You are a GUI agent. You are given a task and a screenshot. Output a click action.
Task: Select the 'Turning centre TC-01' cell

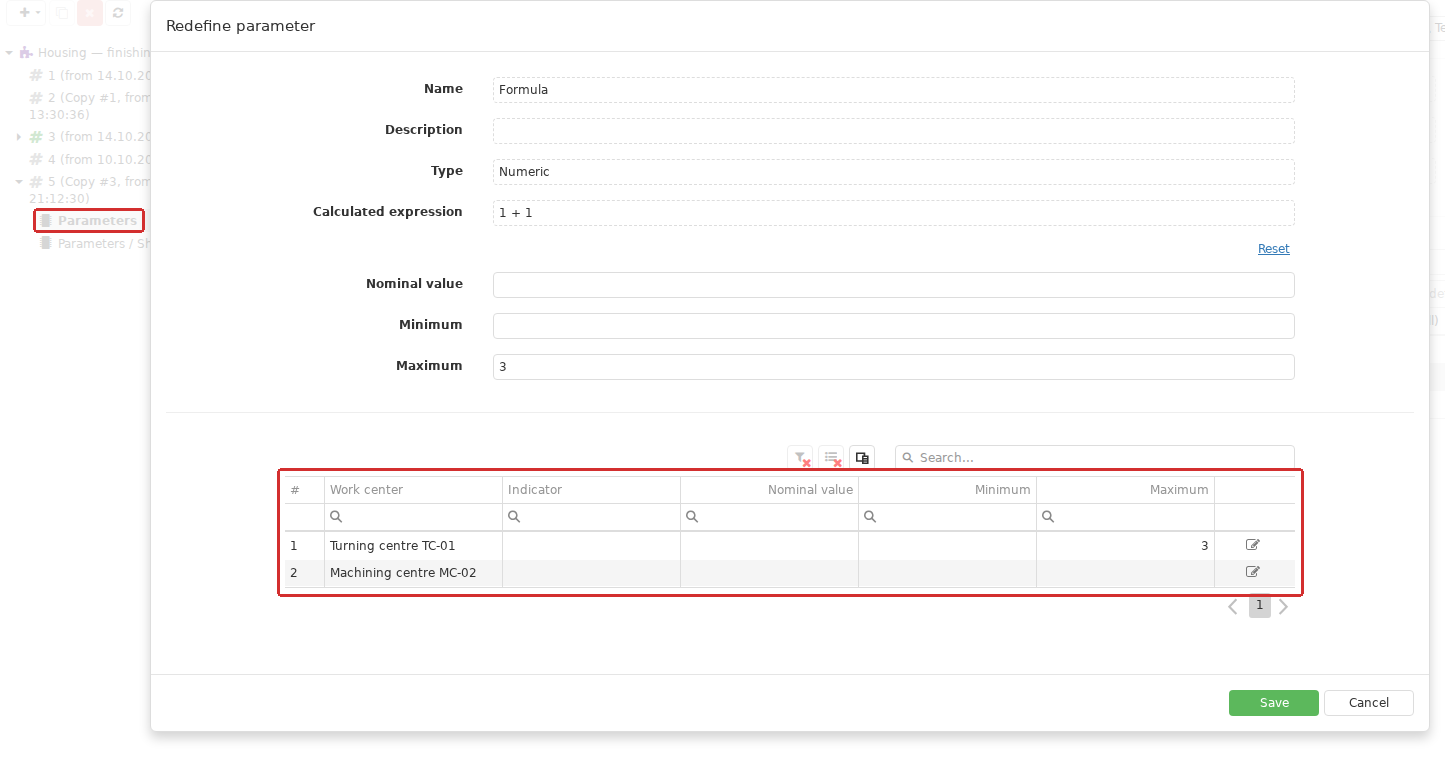point(413,546)
